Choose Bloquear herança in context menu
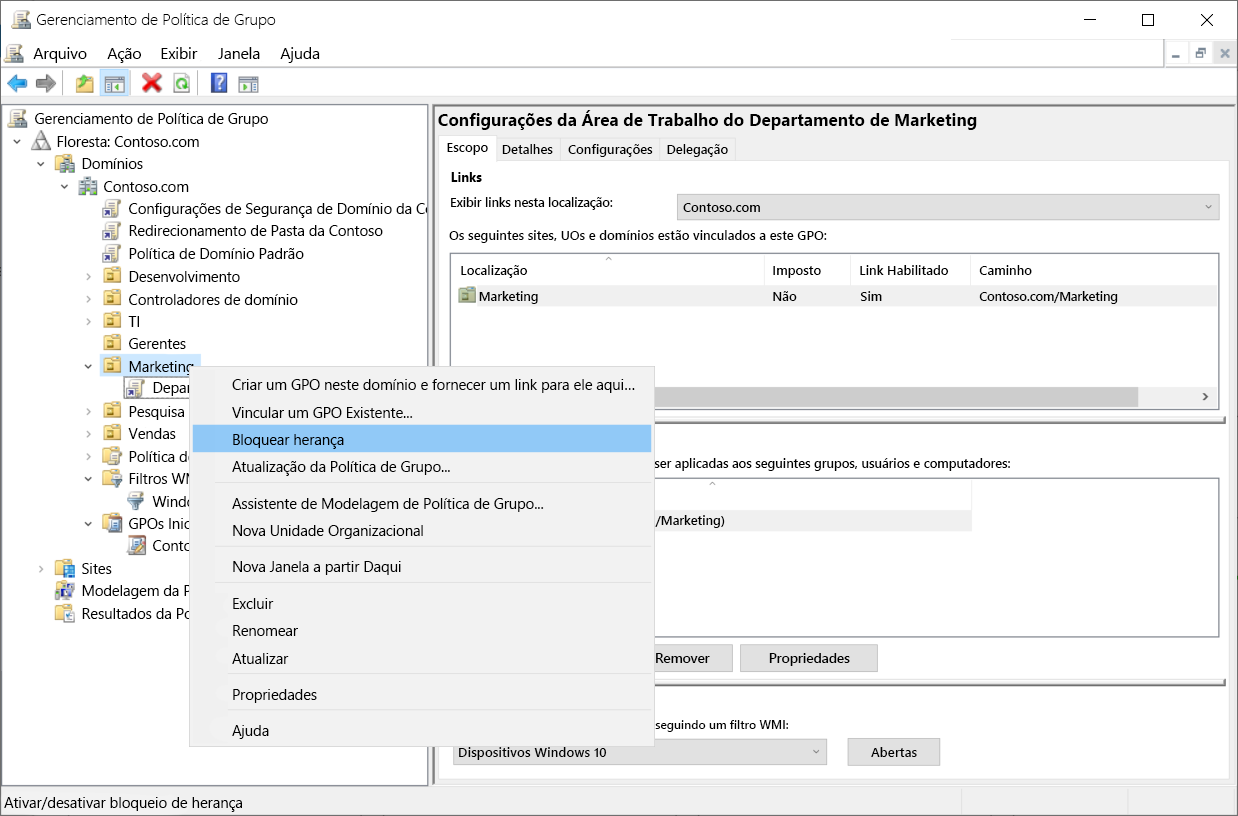Viewport: 1238px width, 816px height. click(x=421, y=439)
